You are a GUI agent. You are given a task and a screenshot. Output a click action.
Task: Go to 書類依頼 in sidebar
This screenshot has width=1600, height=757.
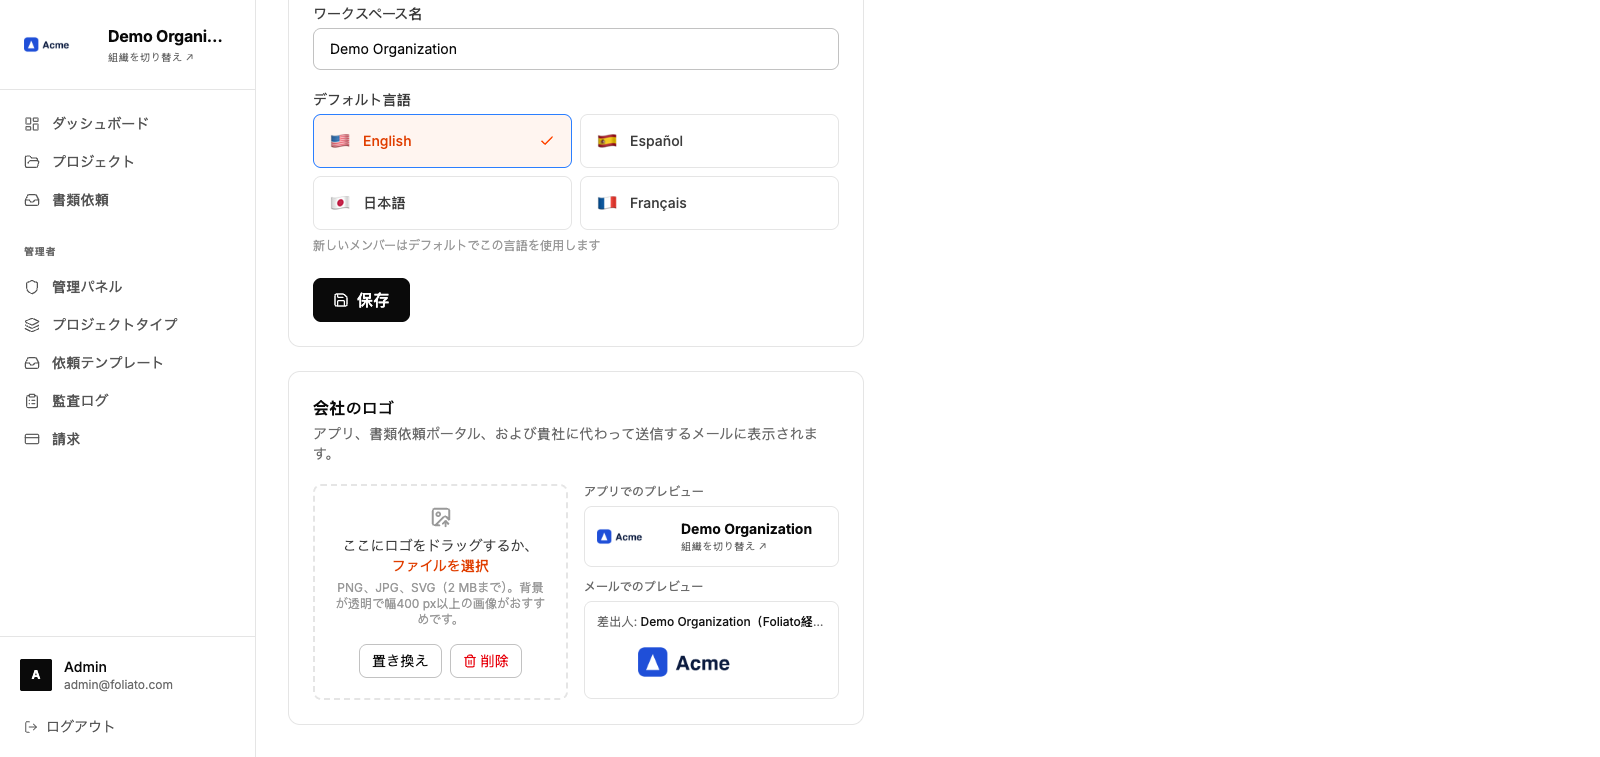point(128,200)
